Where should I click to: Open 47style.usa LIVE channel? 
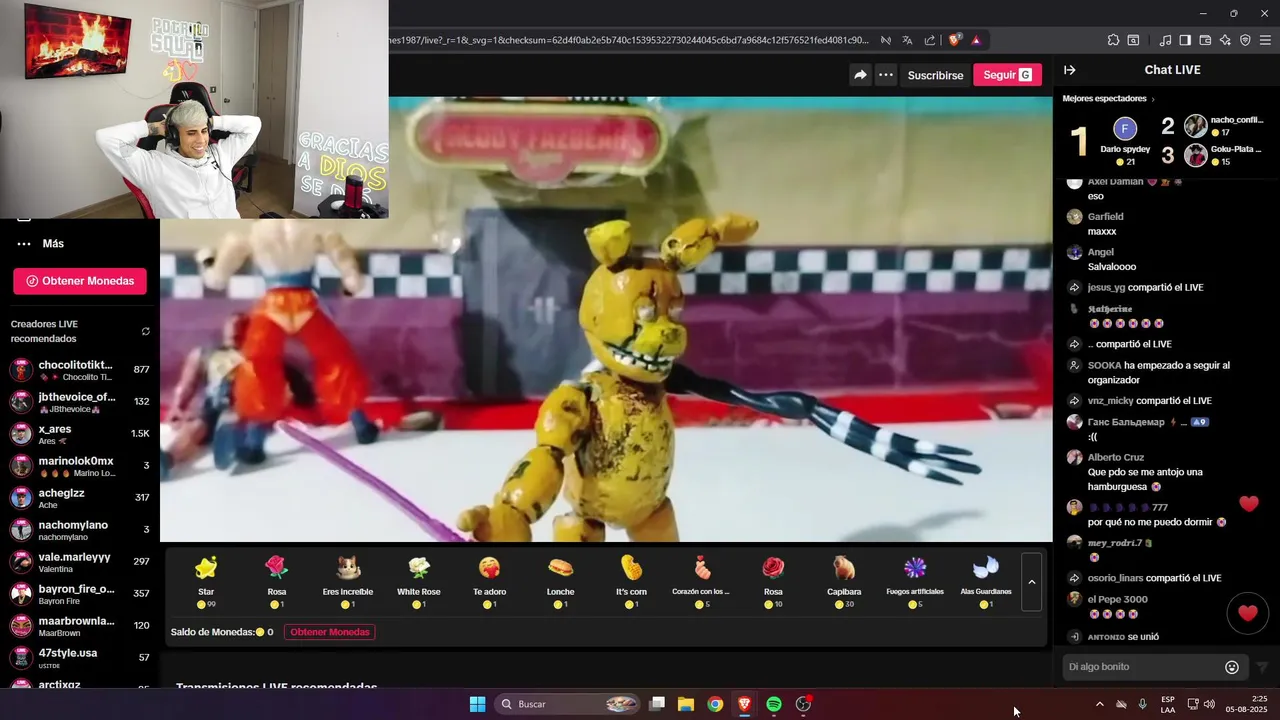pos(80,658)
